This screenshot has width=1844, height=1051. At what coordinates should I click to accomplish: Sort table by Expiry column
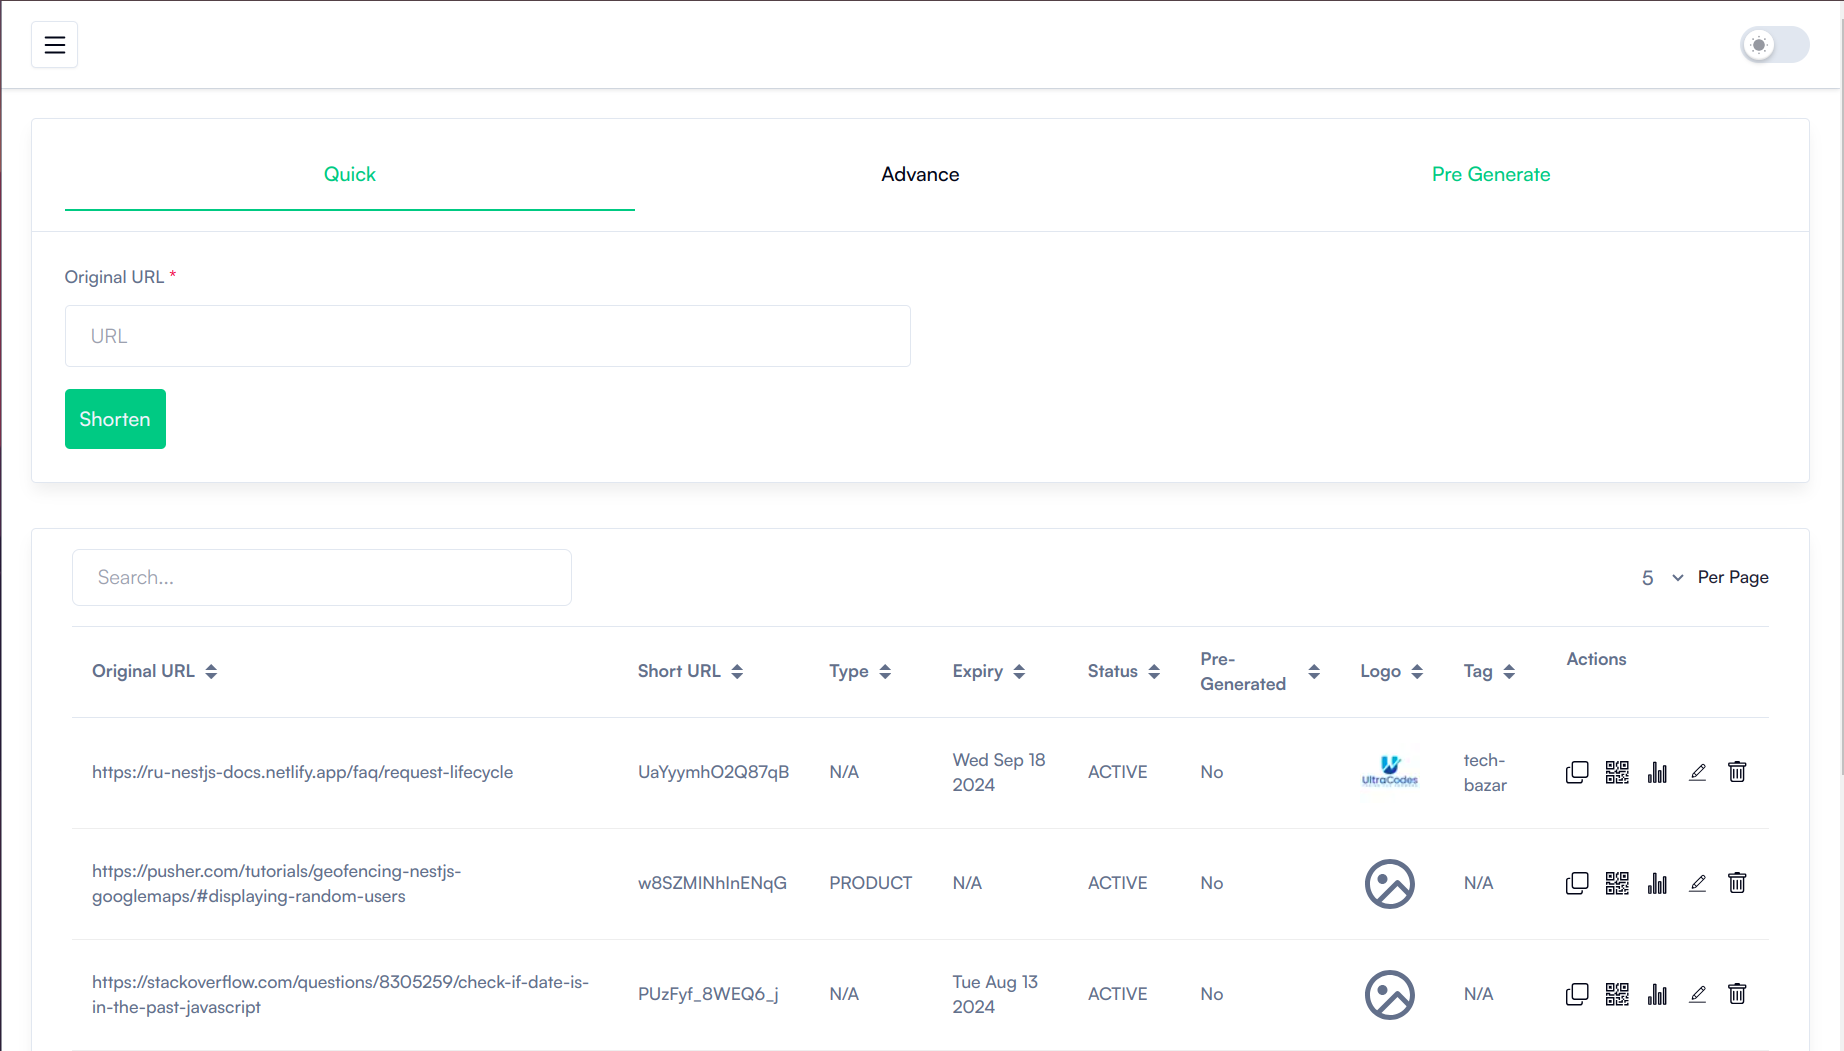1019,672
